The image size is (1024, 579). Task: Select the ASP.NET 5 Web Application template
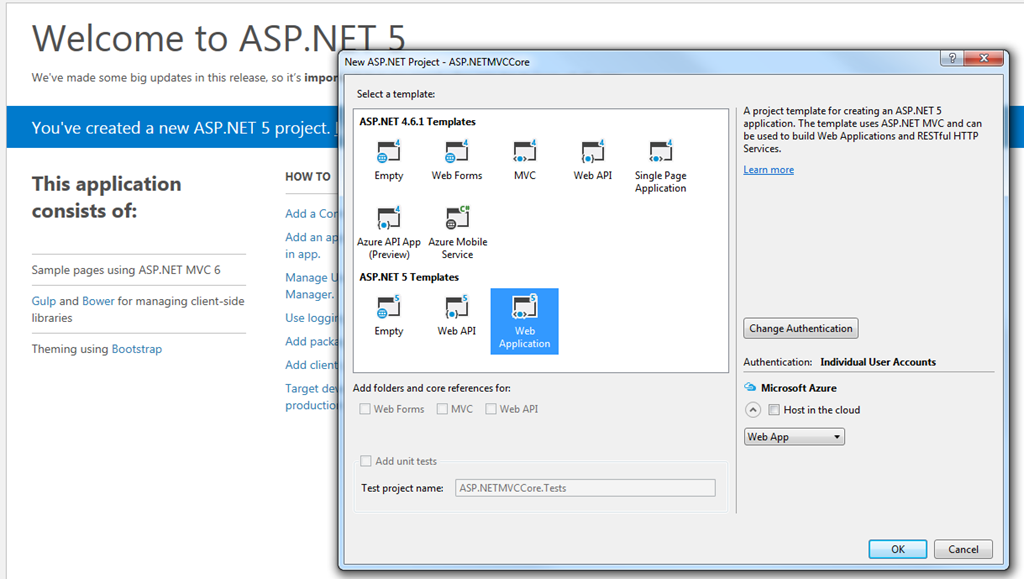[524, 321]
